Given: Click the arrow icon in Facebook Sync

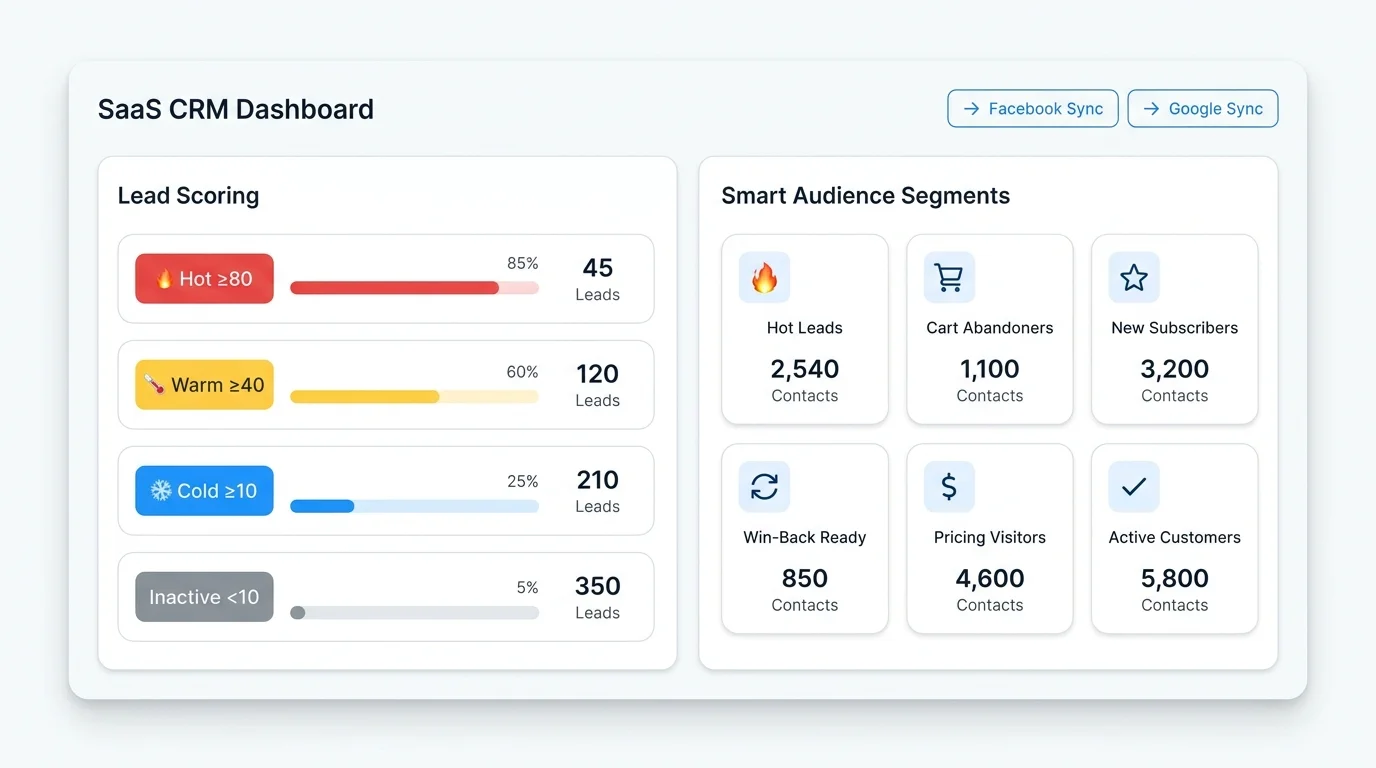Looking at the screenshot, I should click(971, 109).
